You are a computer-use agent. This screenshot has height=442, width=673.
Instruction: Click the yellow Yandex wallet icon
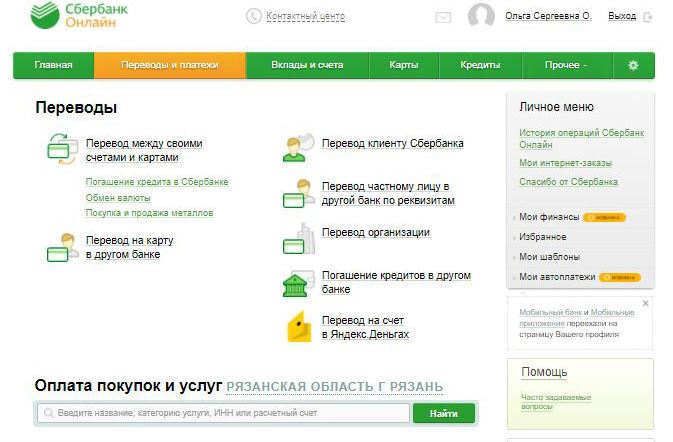299,327
